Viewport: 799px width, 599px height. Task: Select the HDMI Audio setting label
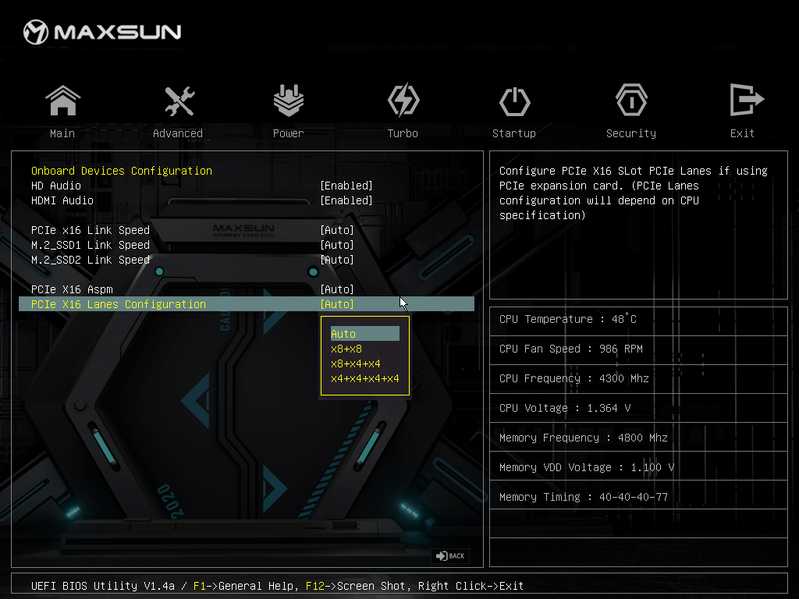62,200
